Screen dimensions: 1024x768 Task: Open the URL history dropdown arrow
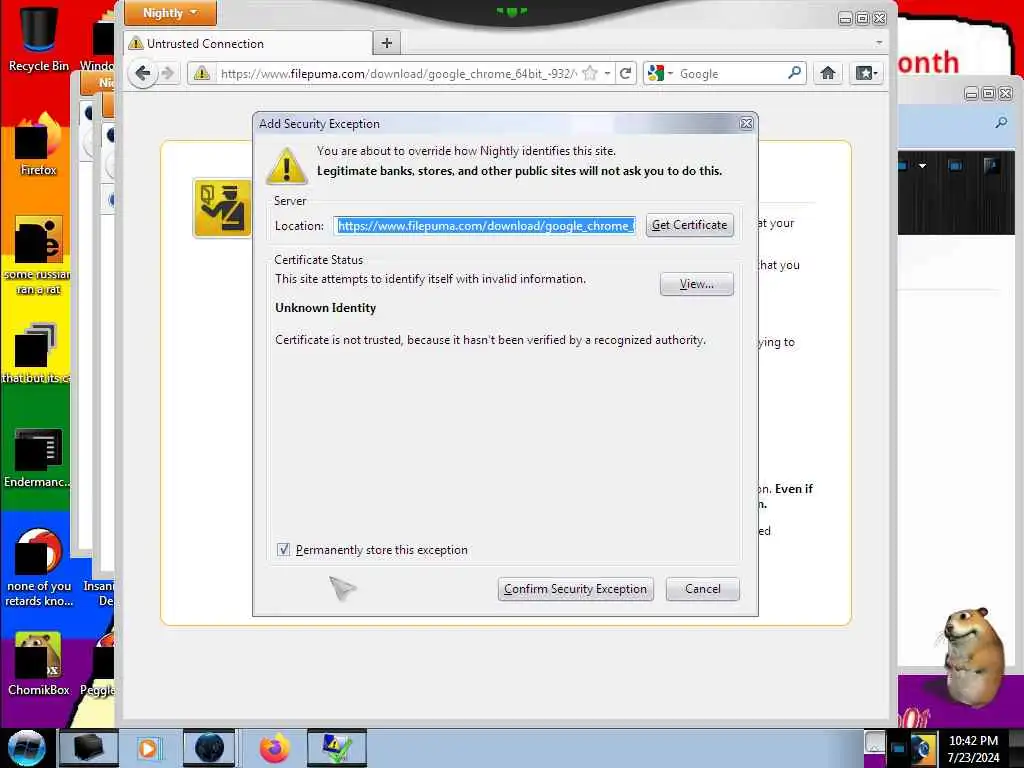coord(607,73)
